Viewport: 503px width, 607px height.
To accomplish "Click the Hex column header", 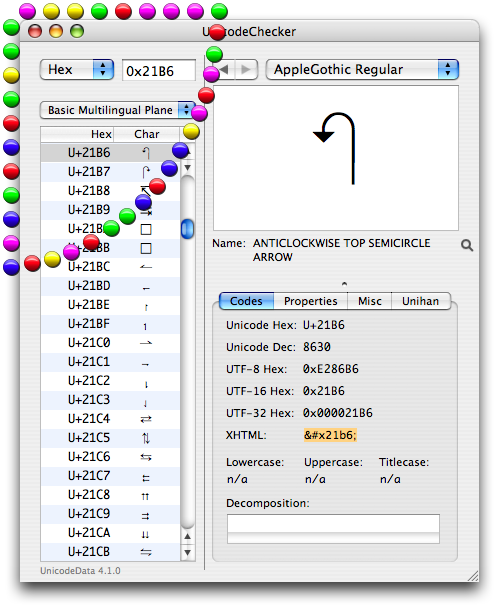I will pyautogui.click(x=77, y=134).
